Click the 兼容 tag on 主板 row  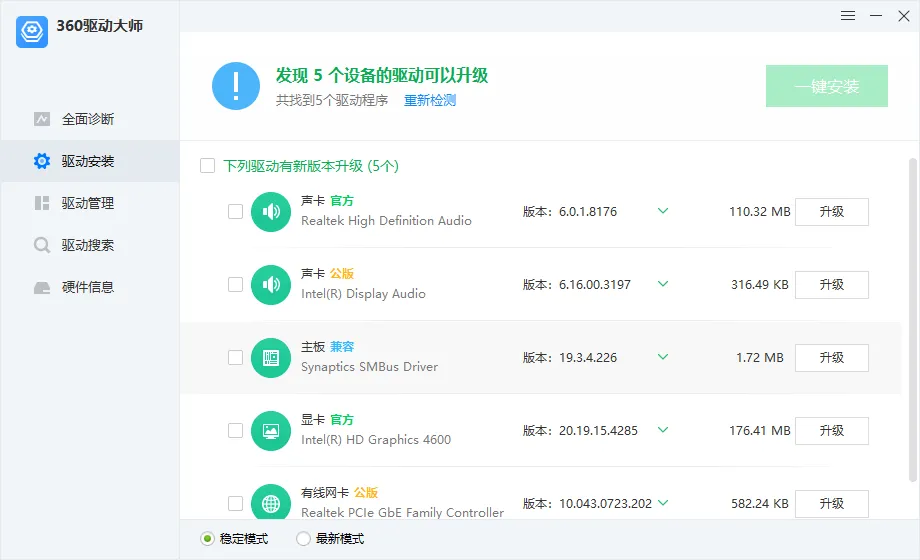(342, 347)
